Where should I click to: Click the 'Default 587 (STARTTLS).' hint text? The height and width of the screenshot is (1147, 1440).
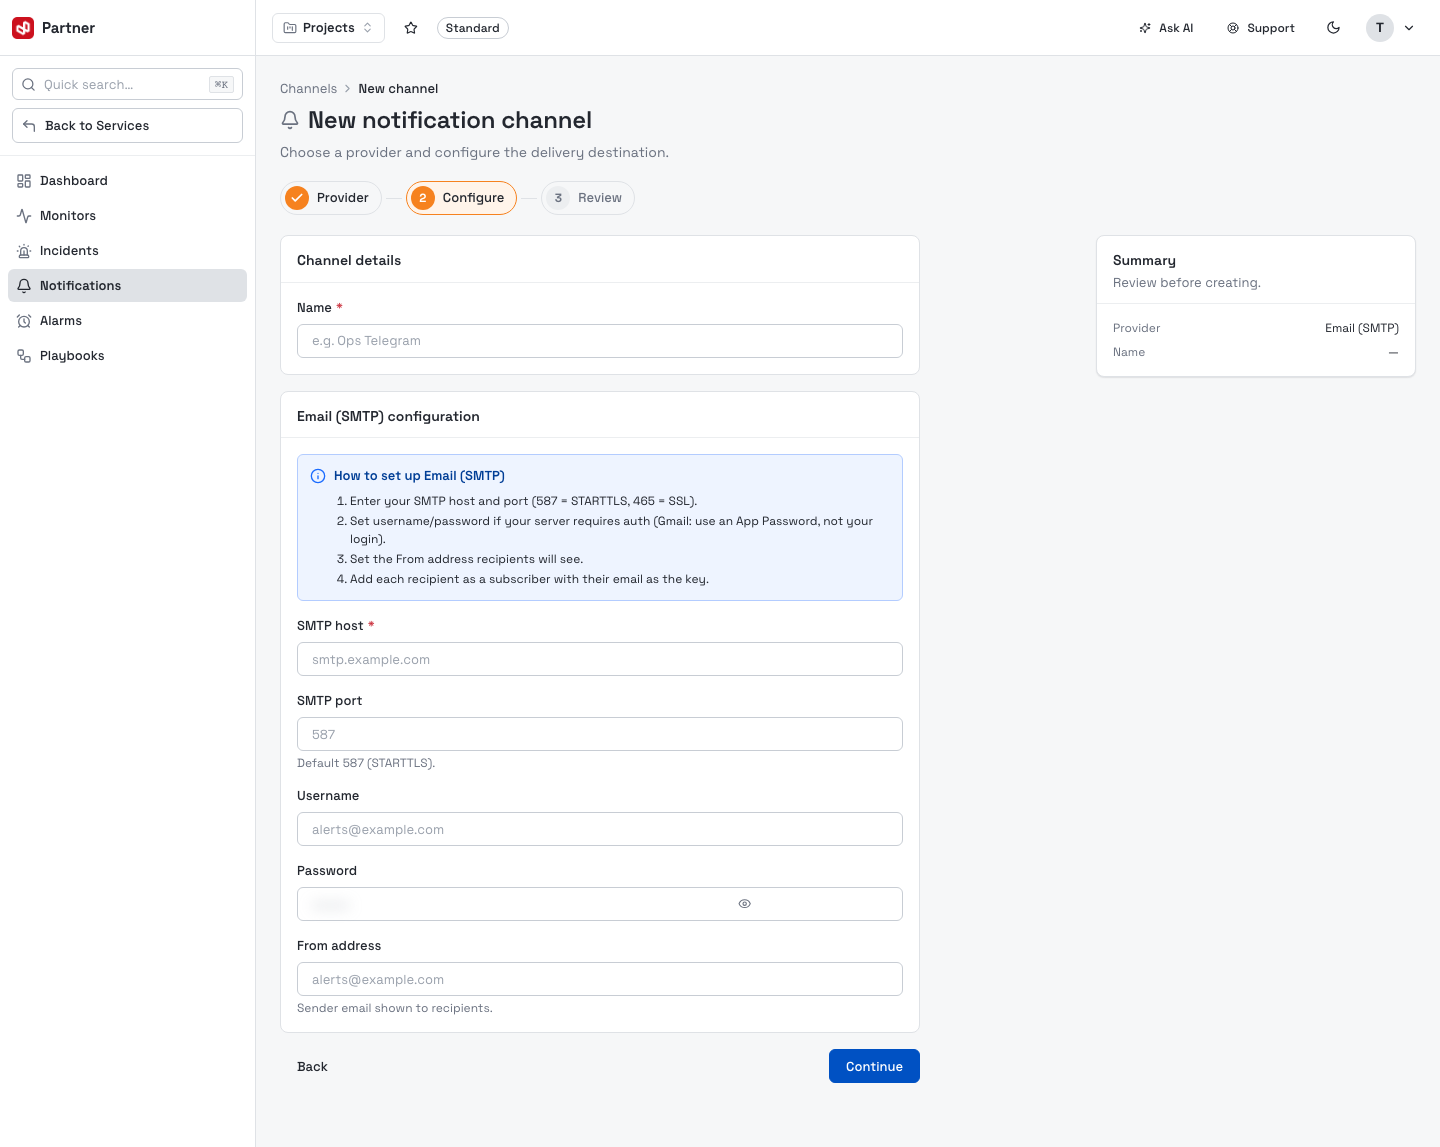366,763
